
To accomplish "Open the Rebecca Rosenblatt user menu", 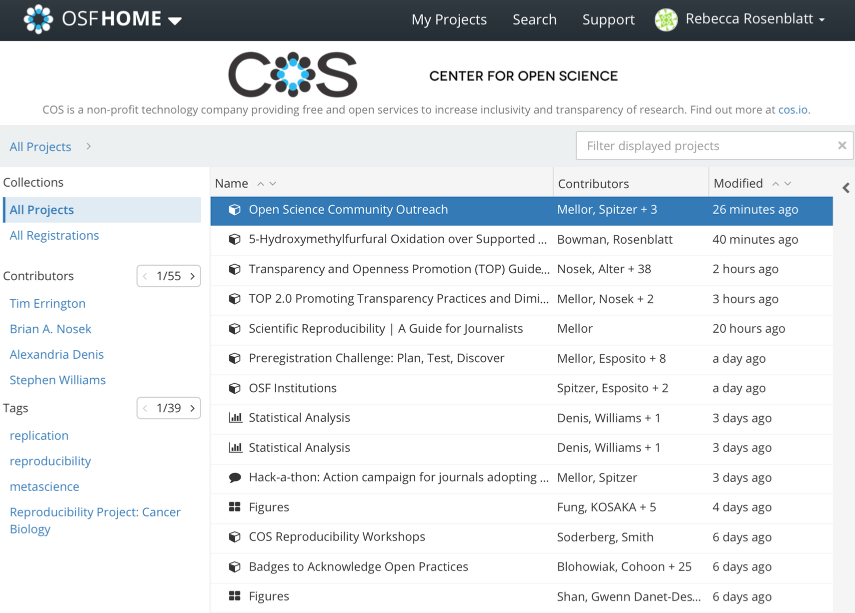I will [755, 19].
